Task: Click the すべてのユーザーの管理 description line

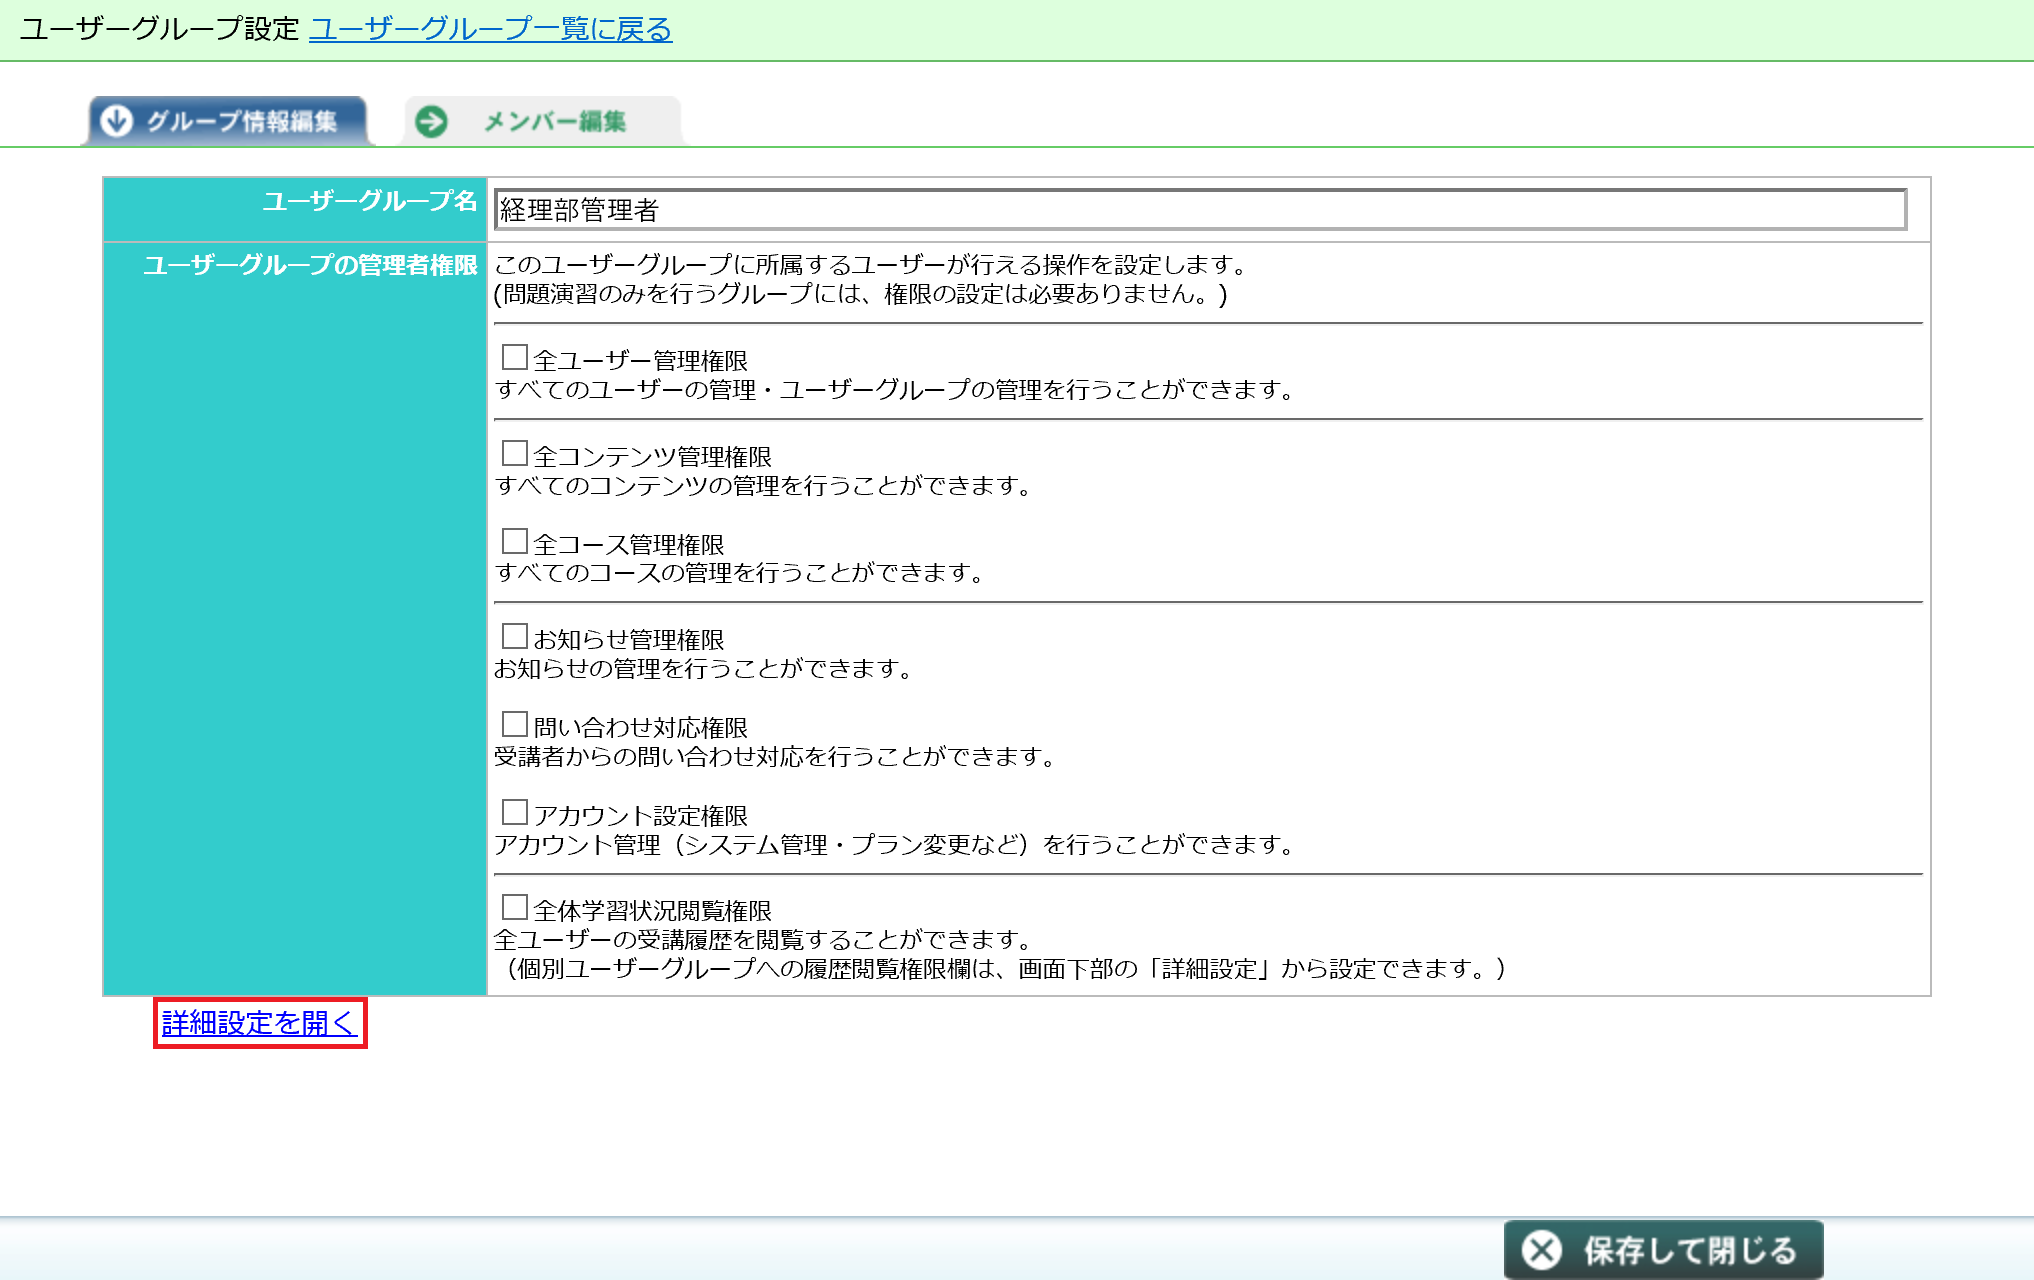Action: (x=896, y=389)
